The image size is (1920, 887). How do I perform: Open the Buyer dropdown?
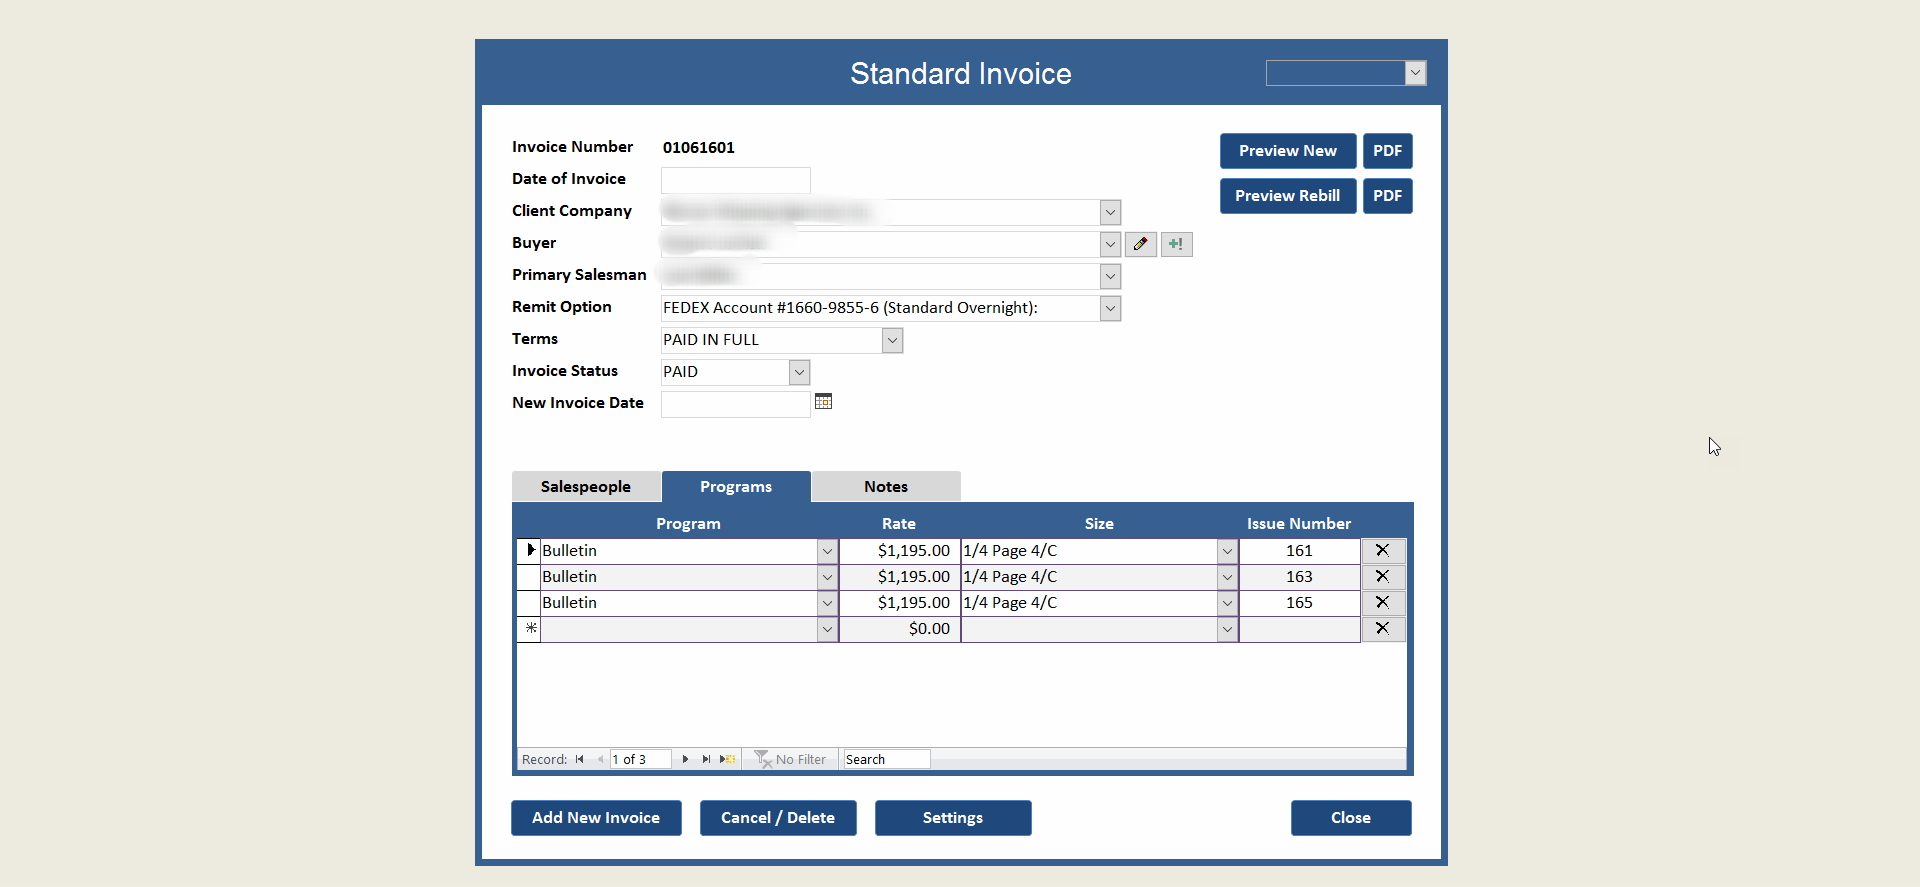point(1110,244)
